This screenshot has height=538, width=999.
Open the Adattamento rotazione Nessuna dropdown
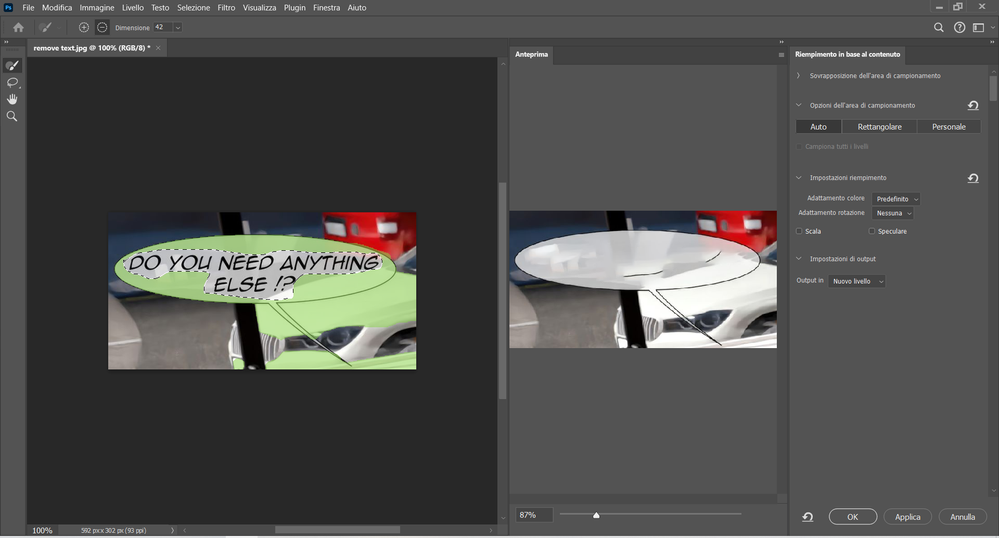pyautogui.click(x=893, y=213)
